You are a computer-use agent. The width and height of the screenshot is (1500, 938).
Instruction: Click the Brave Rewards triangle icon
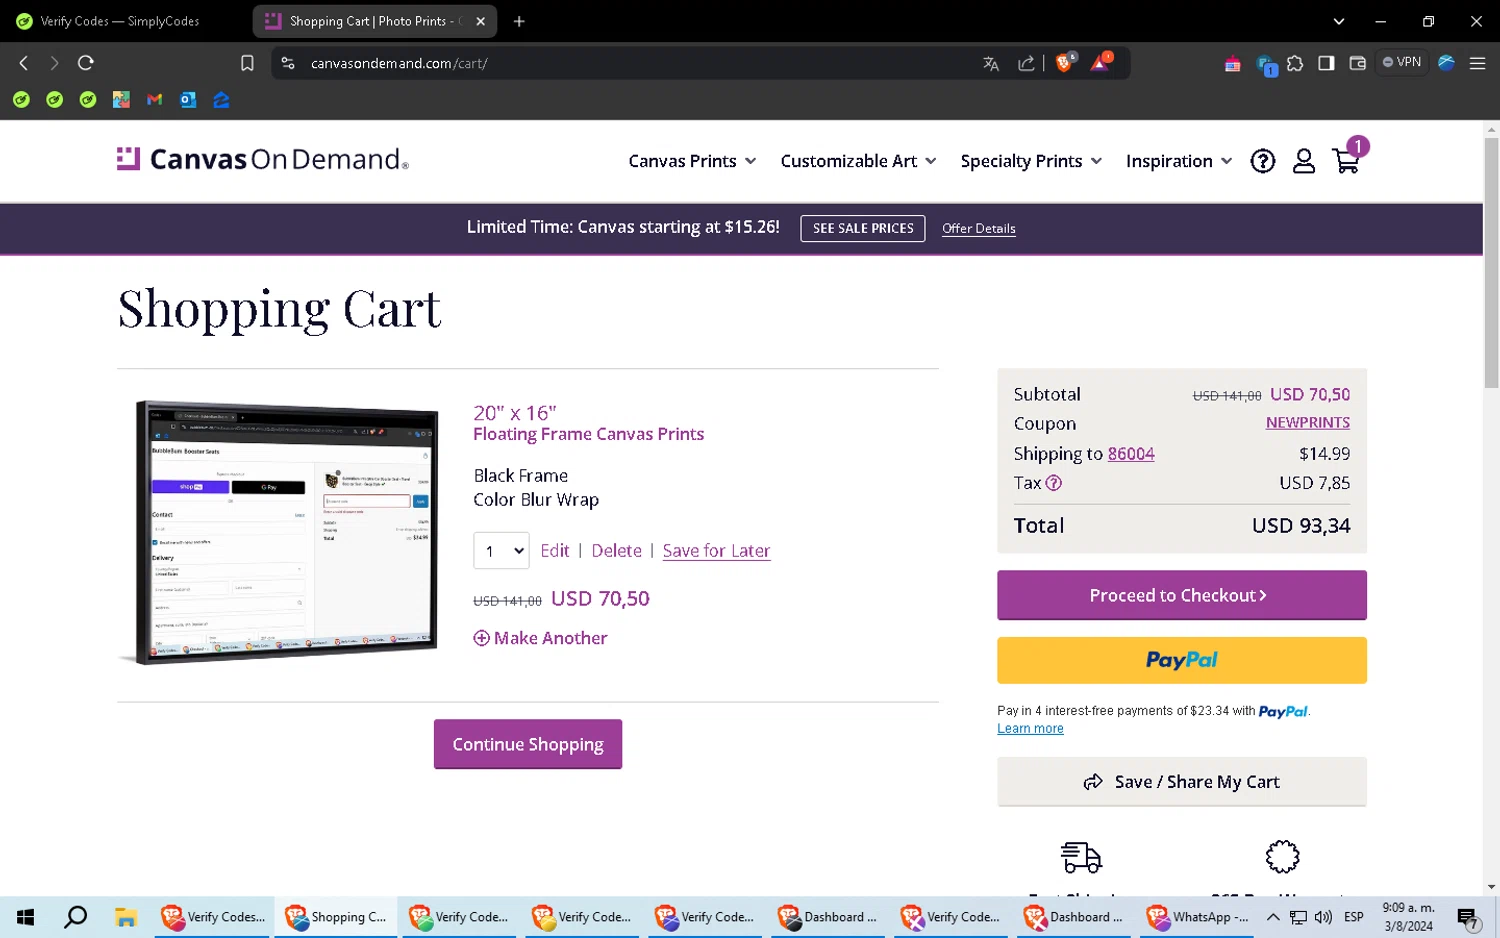[x=1101, y=62]
